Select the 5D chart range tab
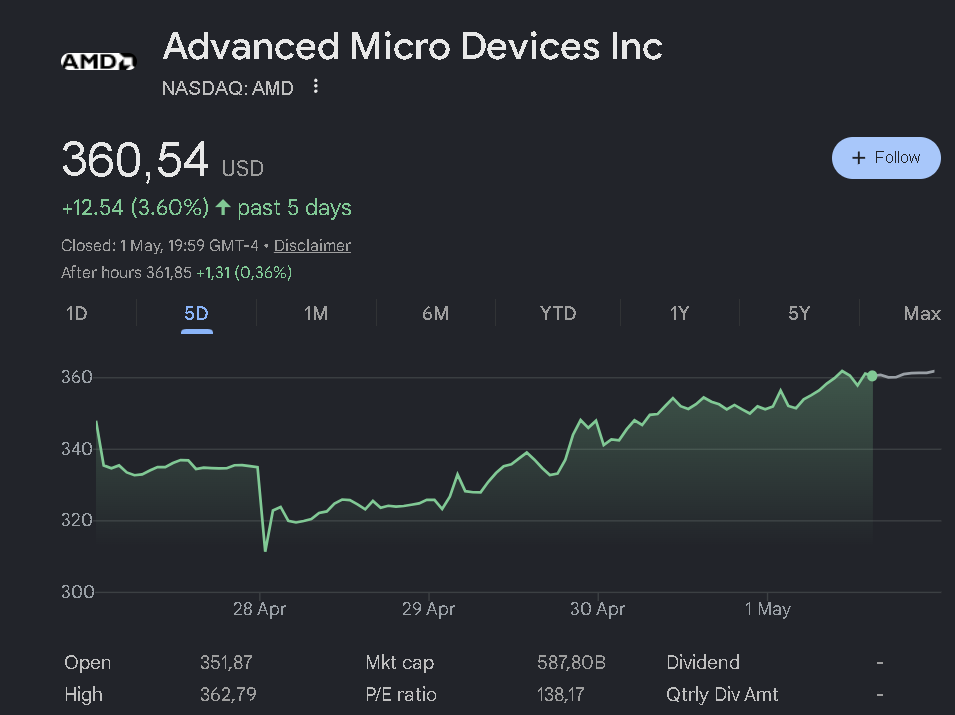This screenshot has width=955, height=715. [196, 314]
